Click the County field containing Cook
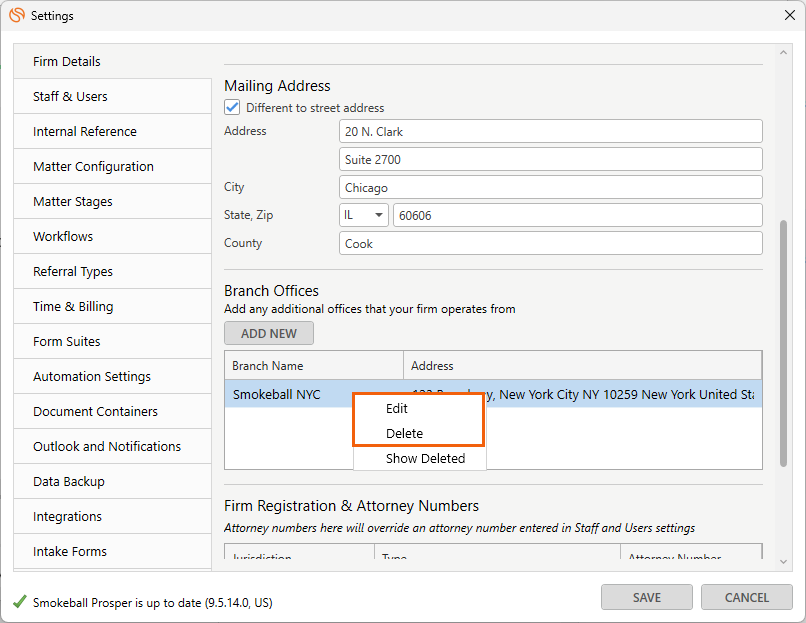 [550, 243]
